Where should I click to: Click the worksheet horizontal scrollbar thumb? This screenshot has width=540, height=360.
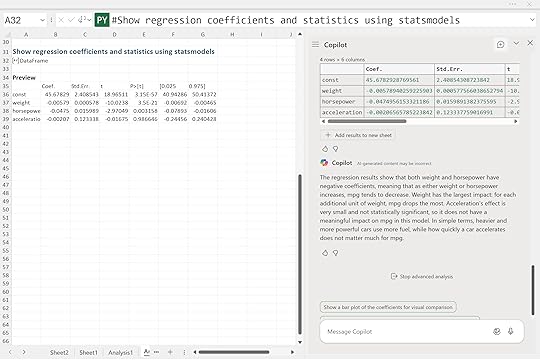[234, 352]
